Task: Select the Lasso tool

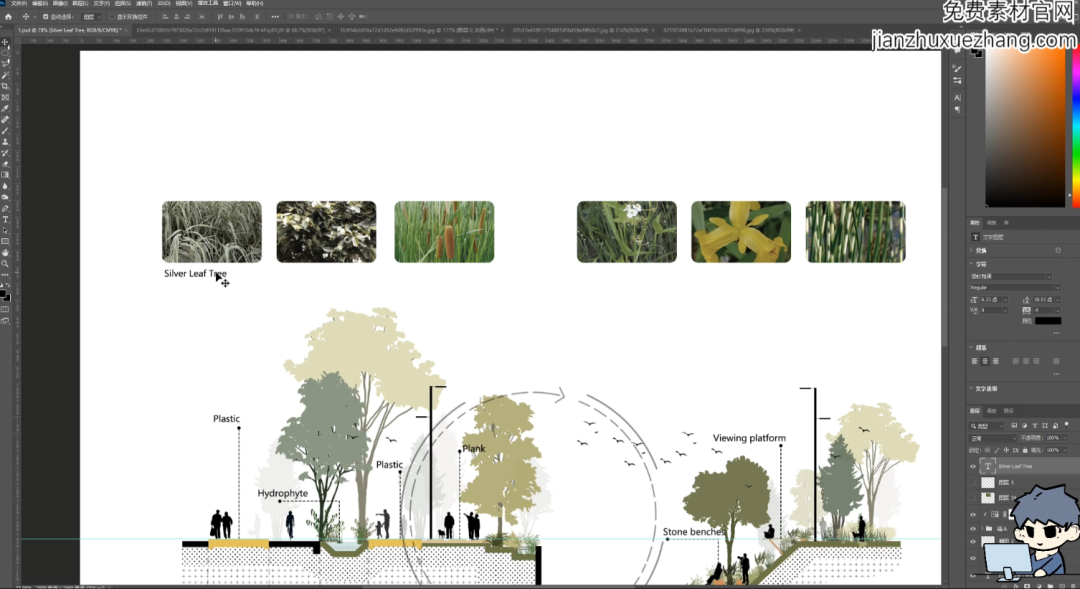Action: [x=5, y=64]
